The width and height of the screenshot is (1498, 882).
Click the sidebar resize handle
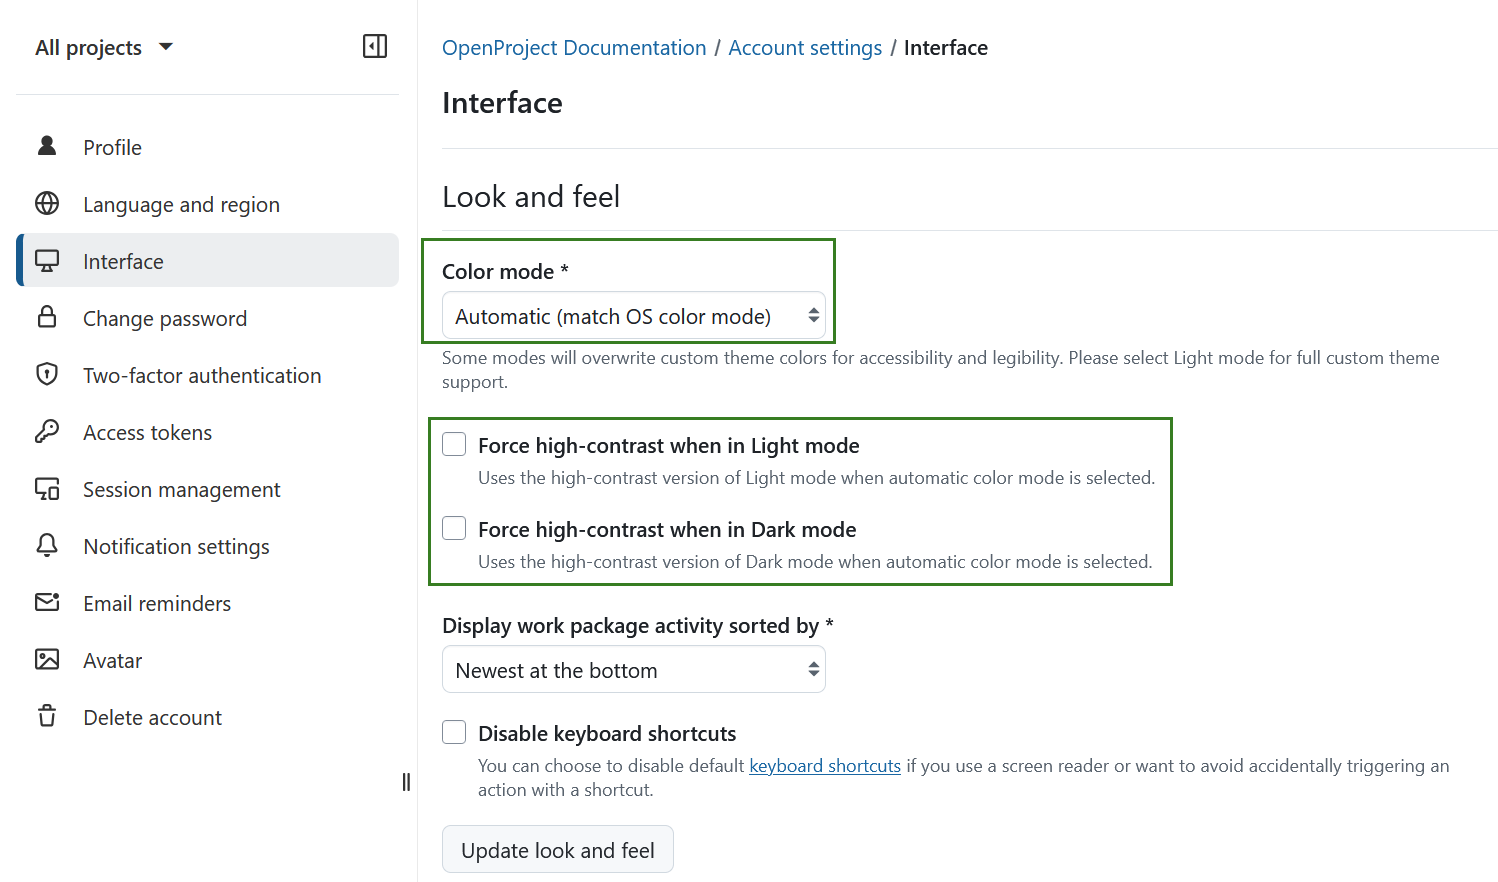[x=406, y=782]
